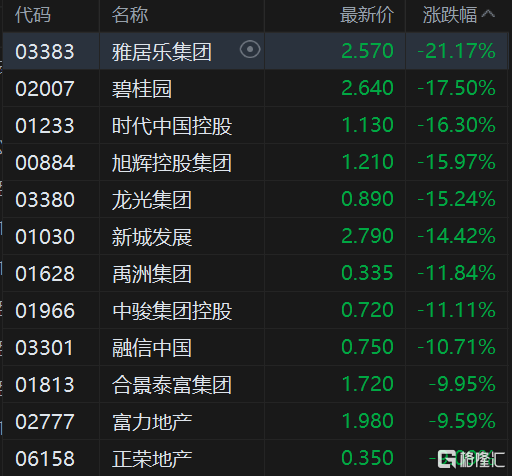Viewport: 512px width, 476px height.
Task: Sort by the 名称 column header
Action: pos(130,15)
